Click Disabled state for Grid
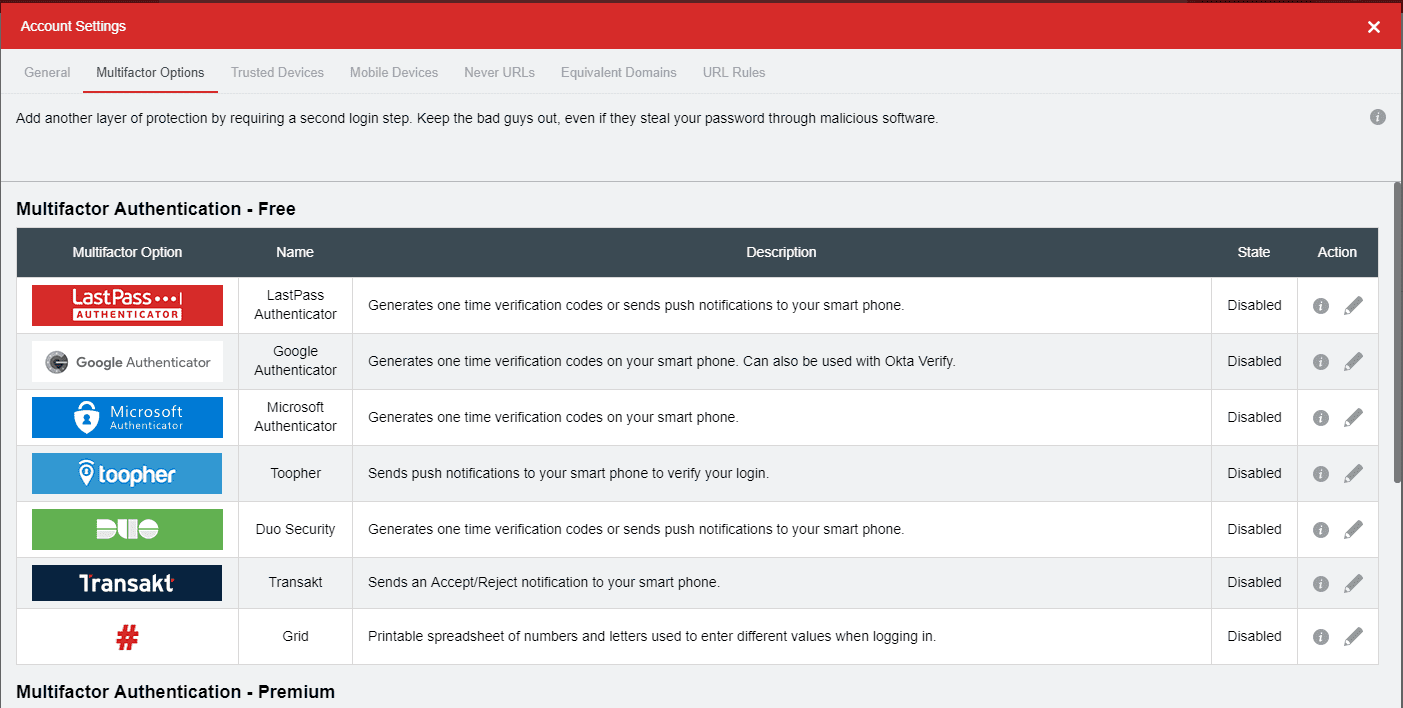 point(1254,636)
